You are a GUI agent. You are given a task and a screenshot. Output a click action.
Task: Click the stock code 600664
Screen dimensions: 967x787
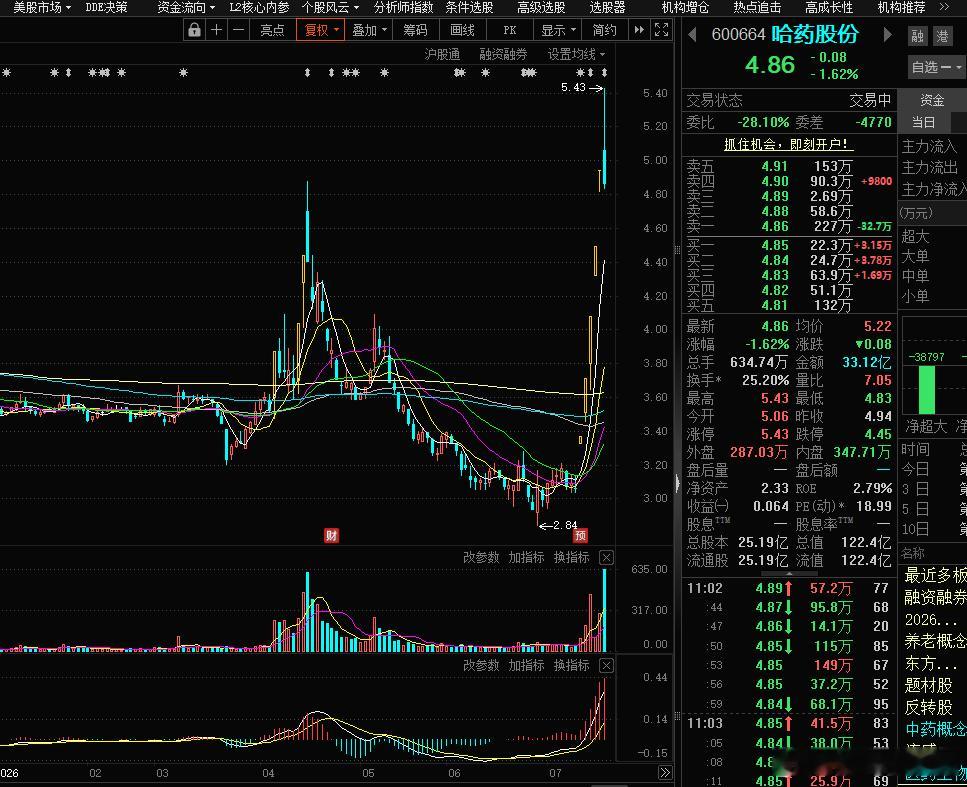tap(738, 35)
